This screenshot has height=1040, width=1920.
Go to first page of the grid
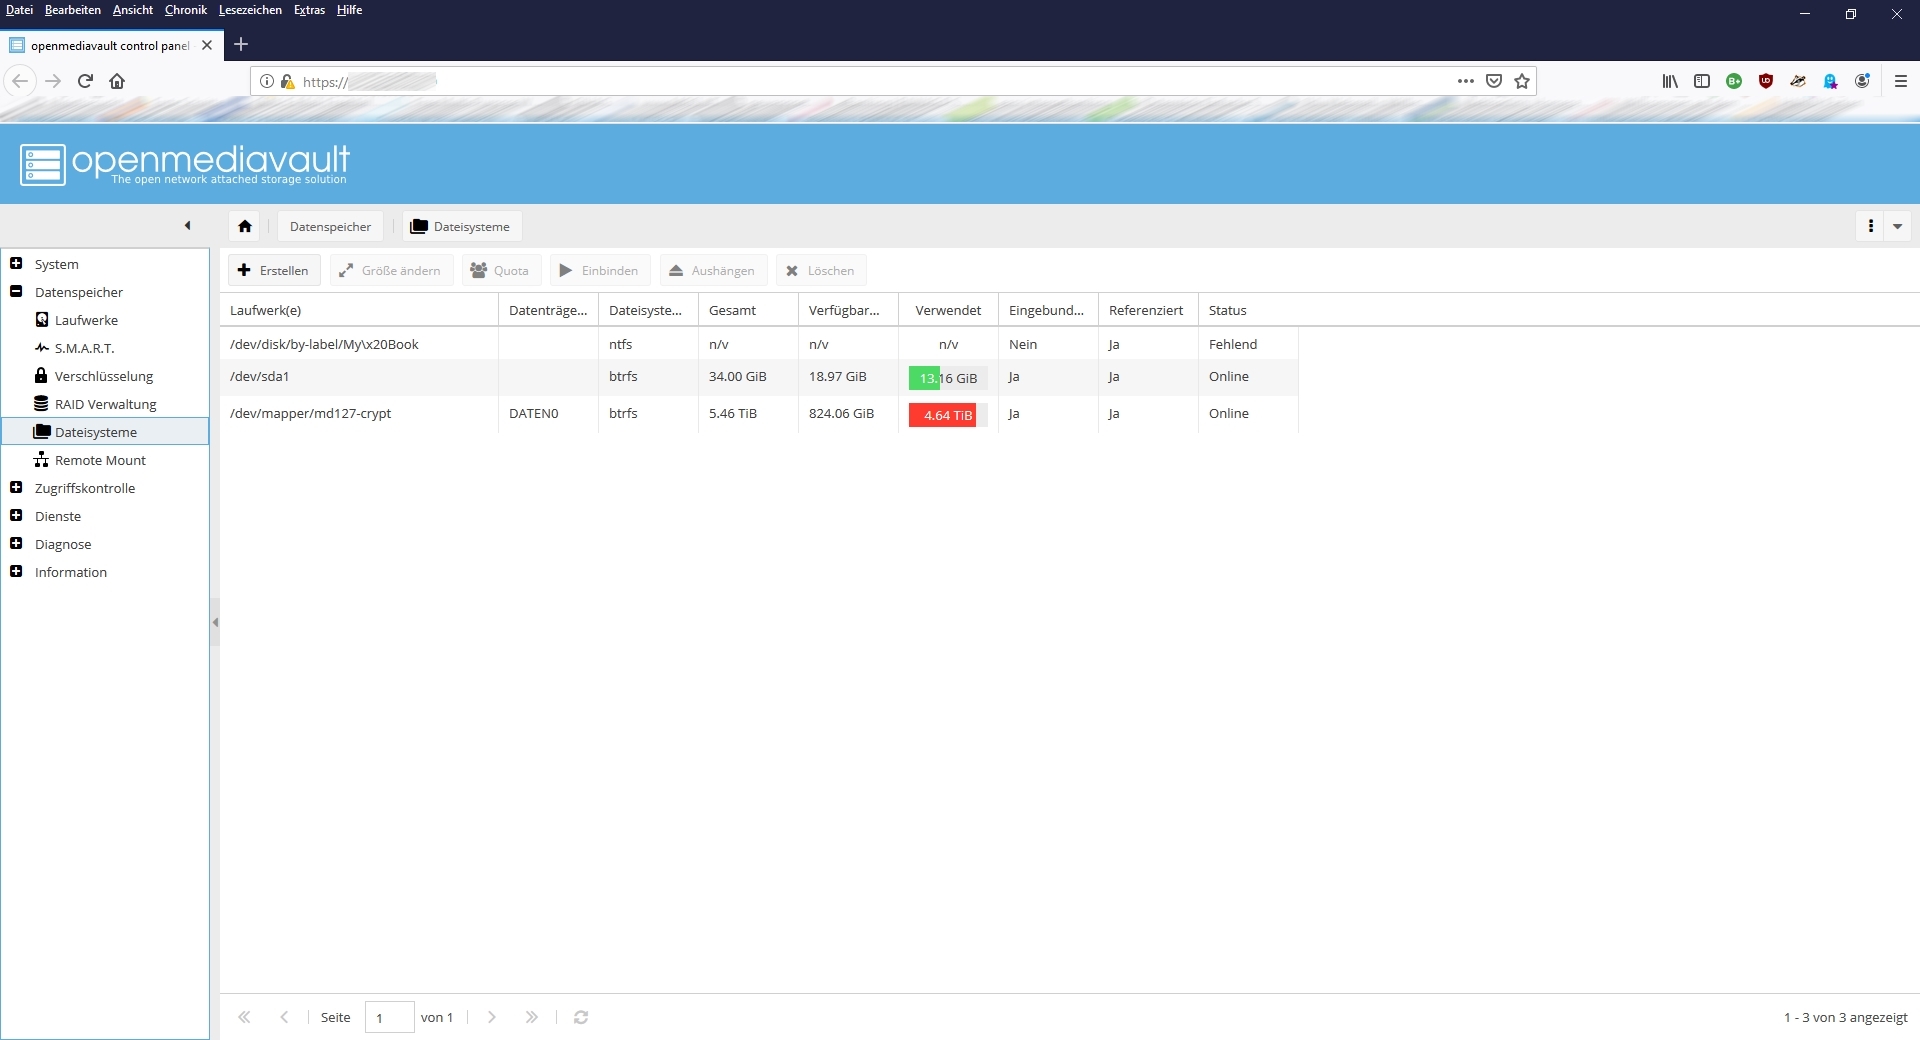coord(244,1017)
